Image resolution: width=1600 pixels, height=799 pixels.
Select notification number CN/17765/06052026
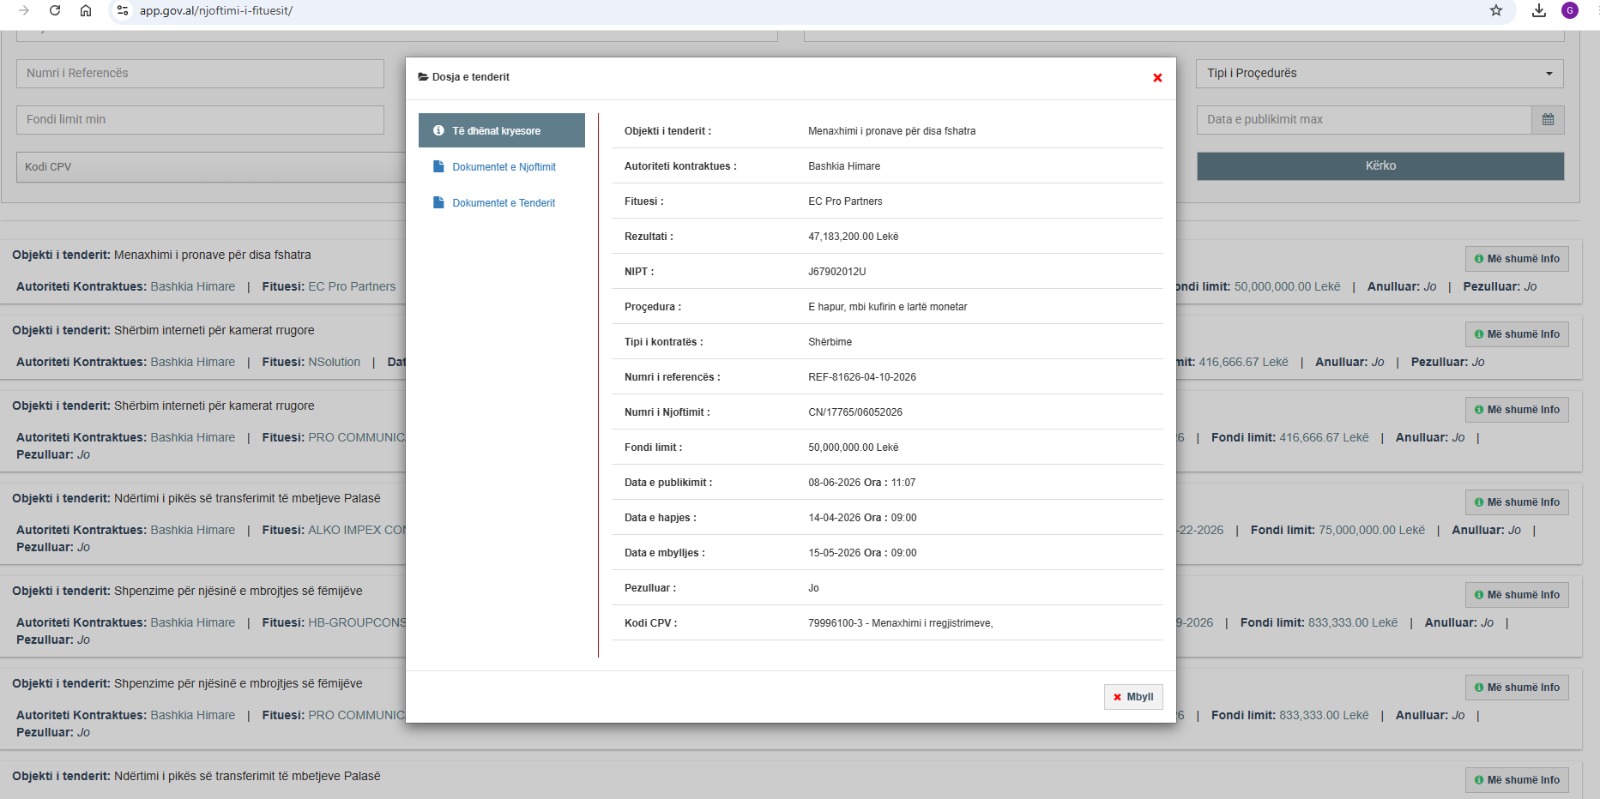click(x=855, y=412)
